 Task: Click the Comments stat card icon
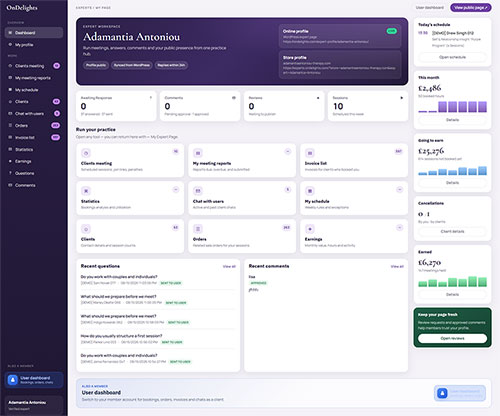pyautogui.click(x=234, y=98)
